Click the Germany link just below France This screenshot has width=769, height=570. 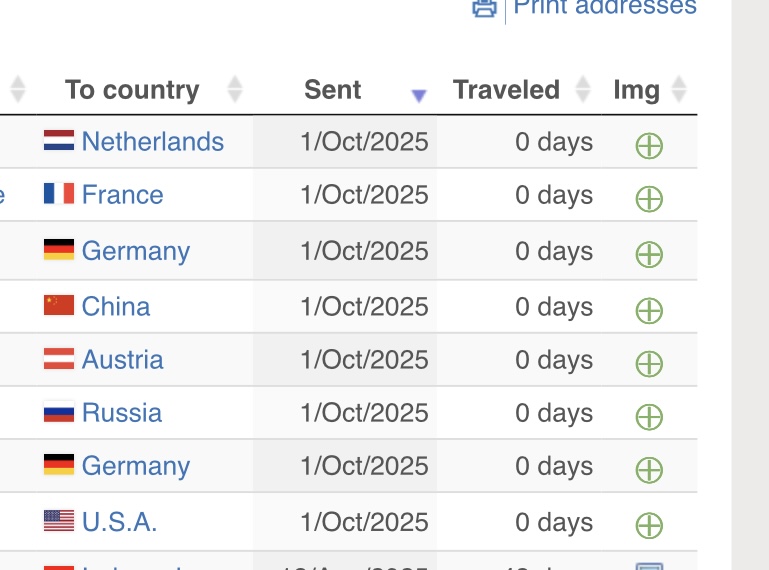[135, 250]
